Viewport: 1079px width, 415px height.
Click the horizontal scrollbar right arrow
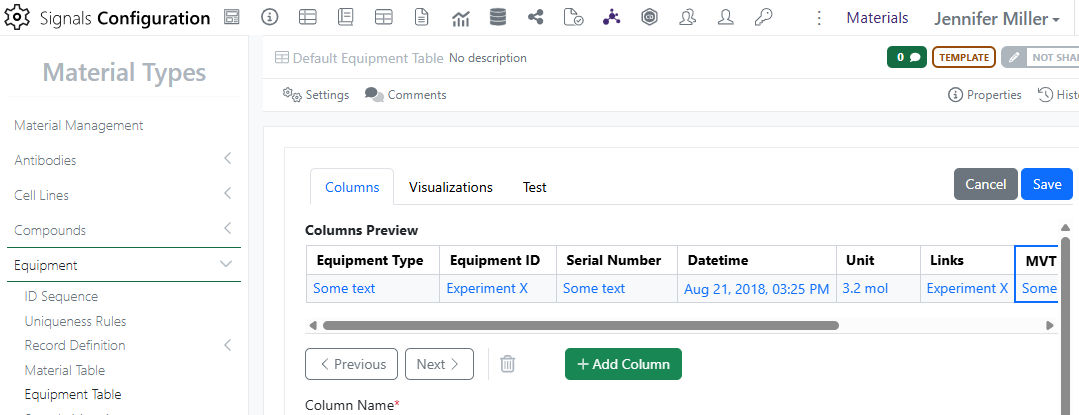tap(1049, 326)
